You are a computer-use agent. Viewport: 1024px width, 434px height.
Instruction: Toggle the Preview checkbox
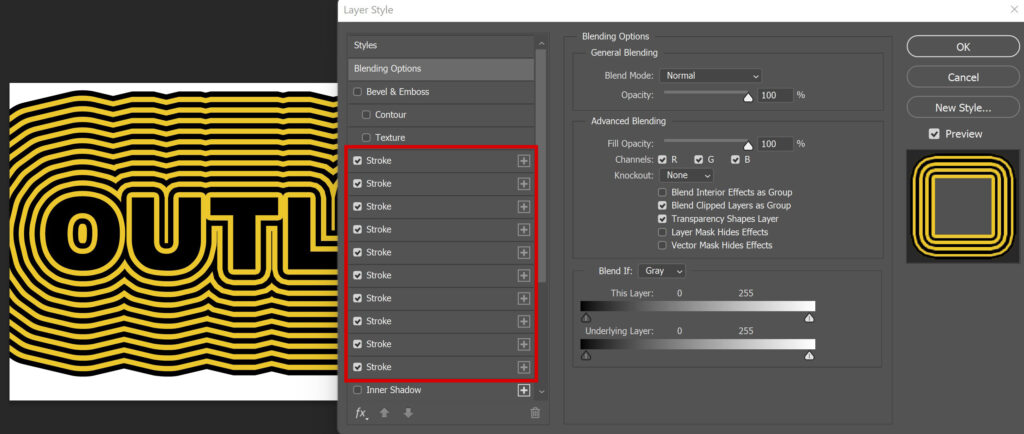(934, 134)
